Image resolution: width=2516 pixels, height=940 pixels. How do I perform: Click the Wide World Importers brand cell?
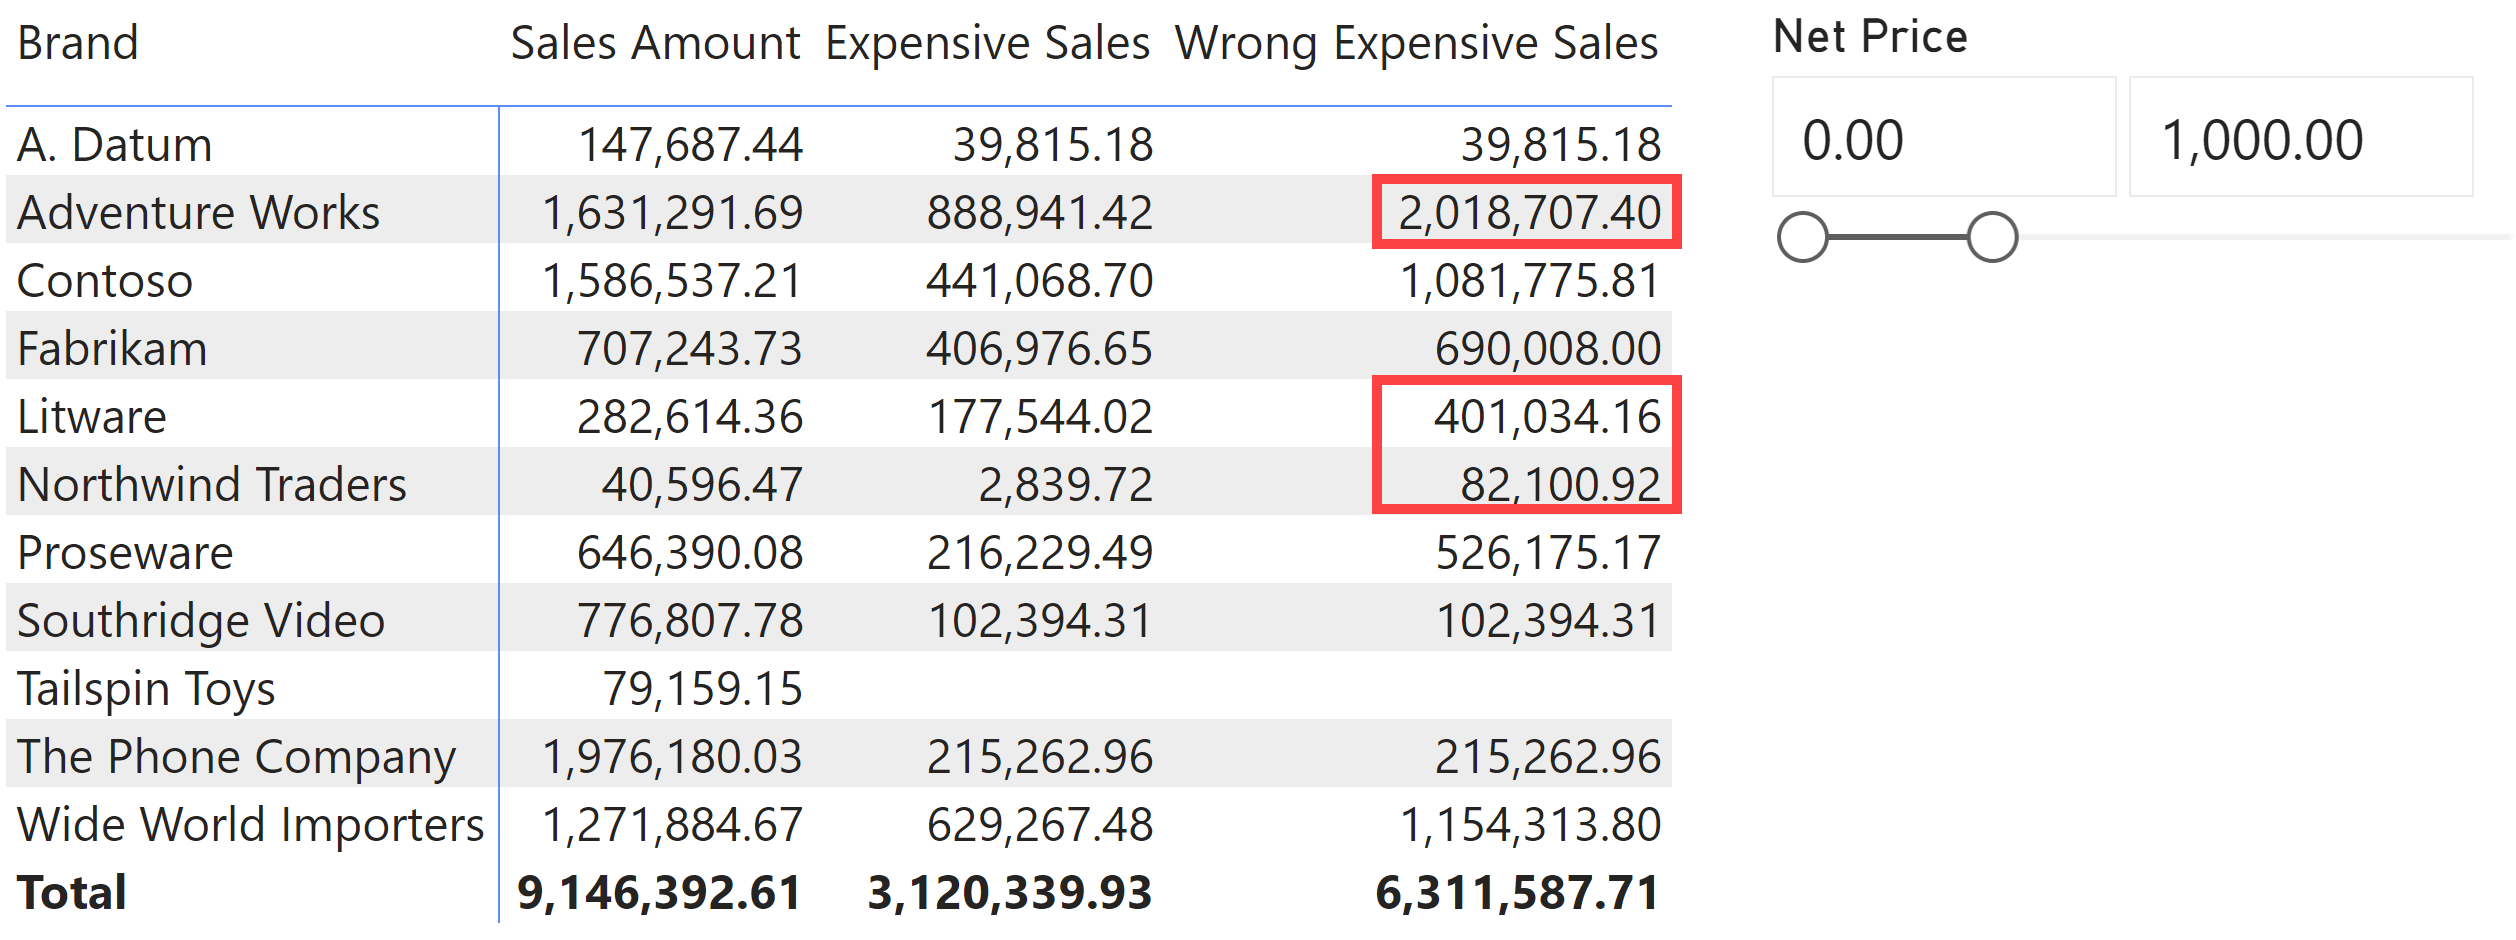251,825
